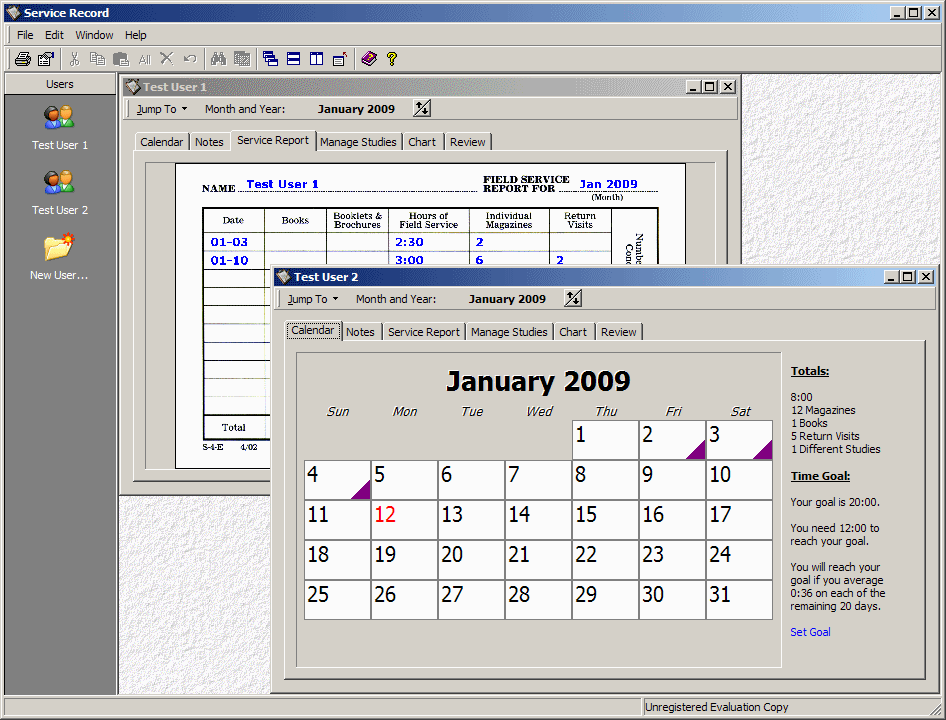Image resolution: width=946 pixels, height=720 pixels.
Task: Open Manage Studies tab in Test User 2 window
Action: (509, 332)
